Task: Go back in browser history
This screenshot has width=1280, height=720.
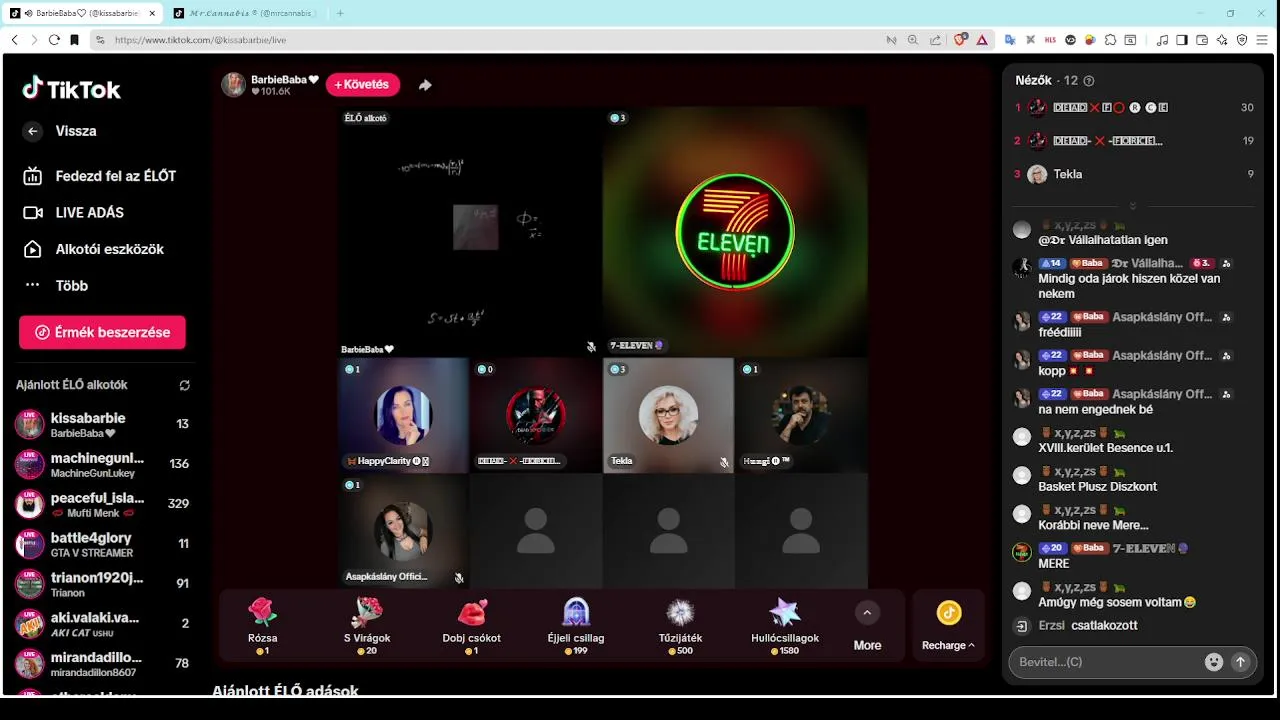Action: [x=14, y=40]
